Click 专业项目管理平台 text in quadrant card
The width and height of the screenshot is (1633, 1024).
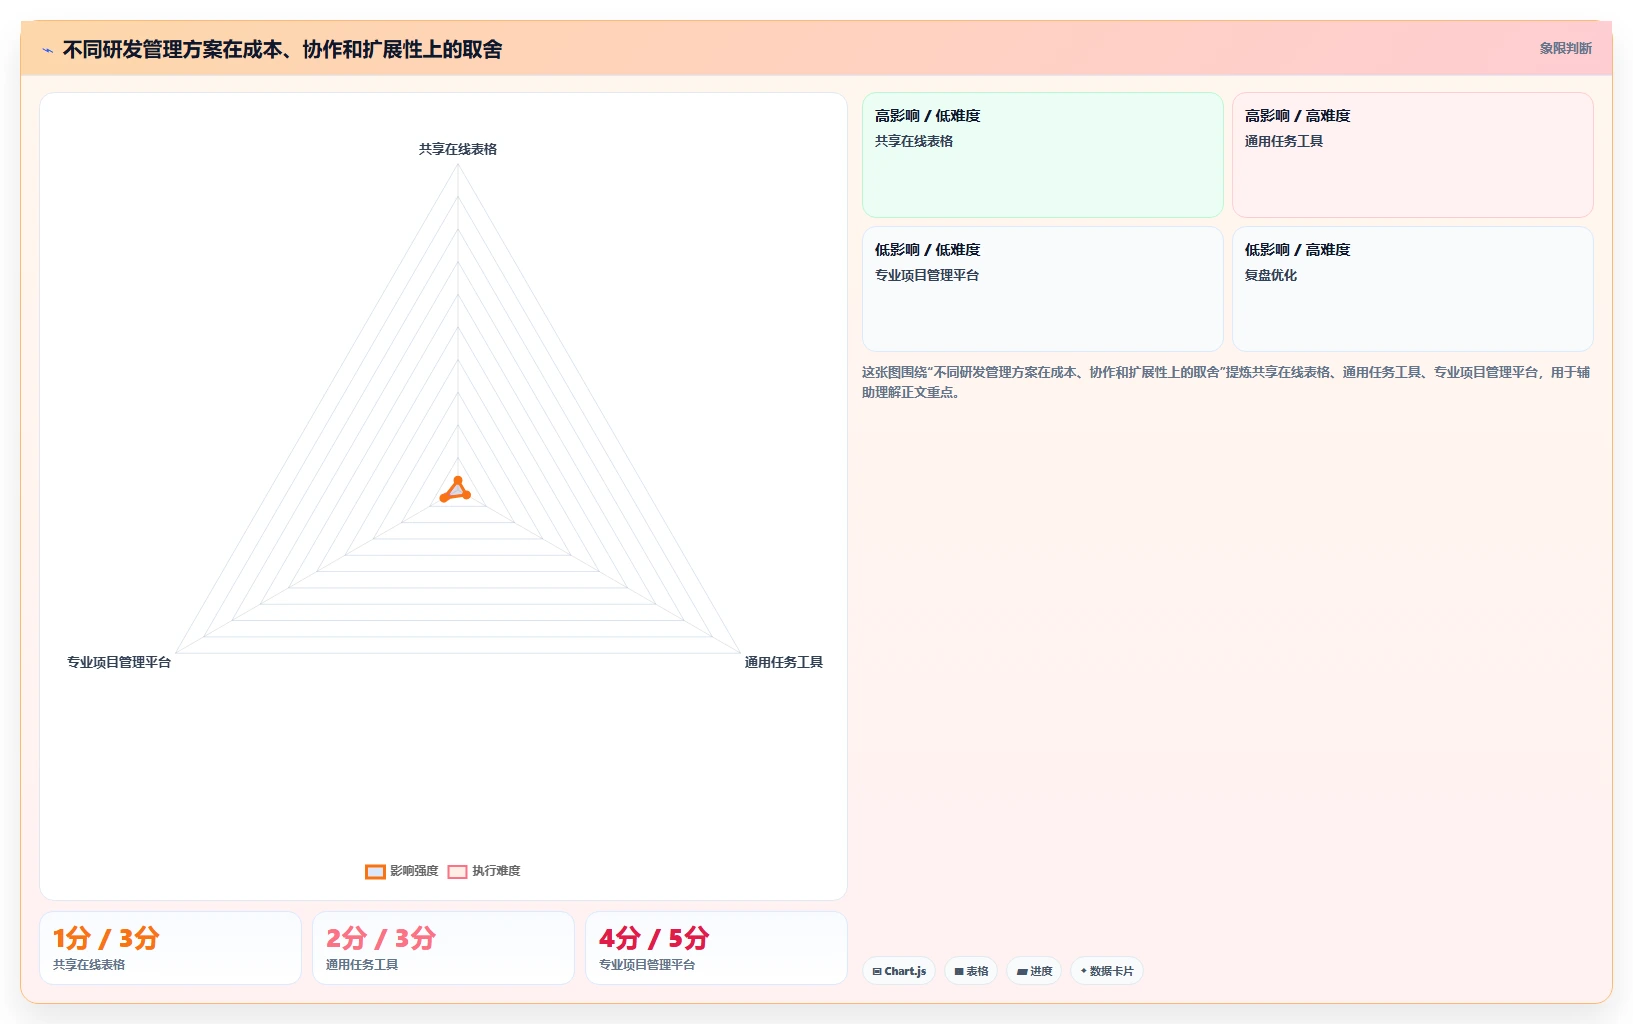tap(927, 275)
